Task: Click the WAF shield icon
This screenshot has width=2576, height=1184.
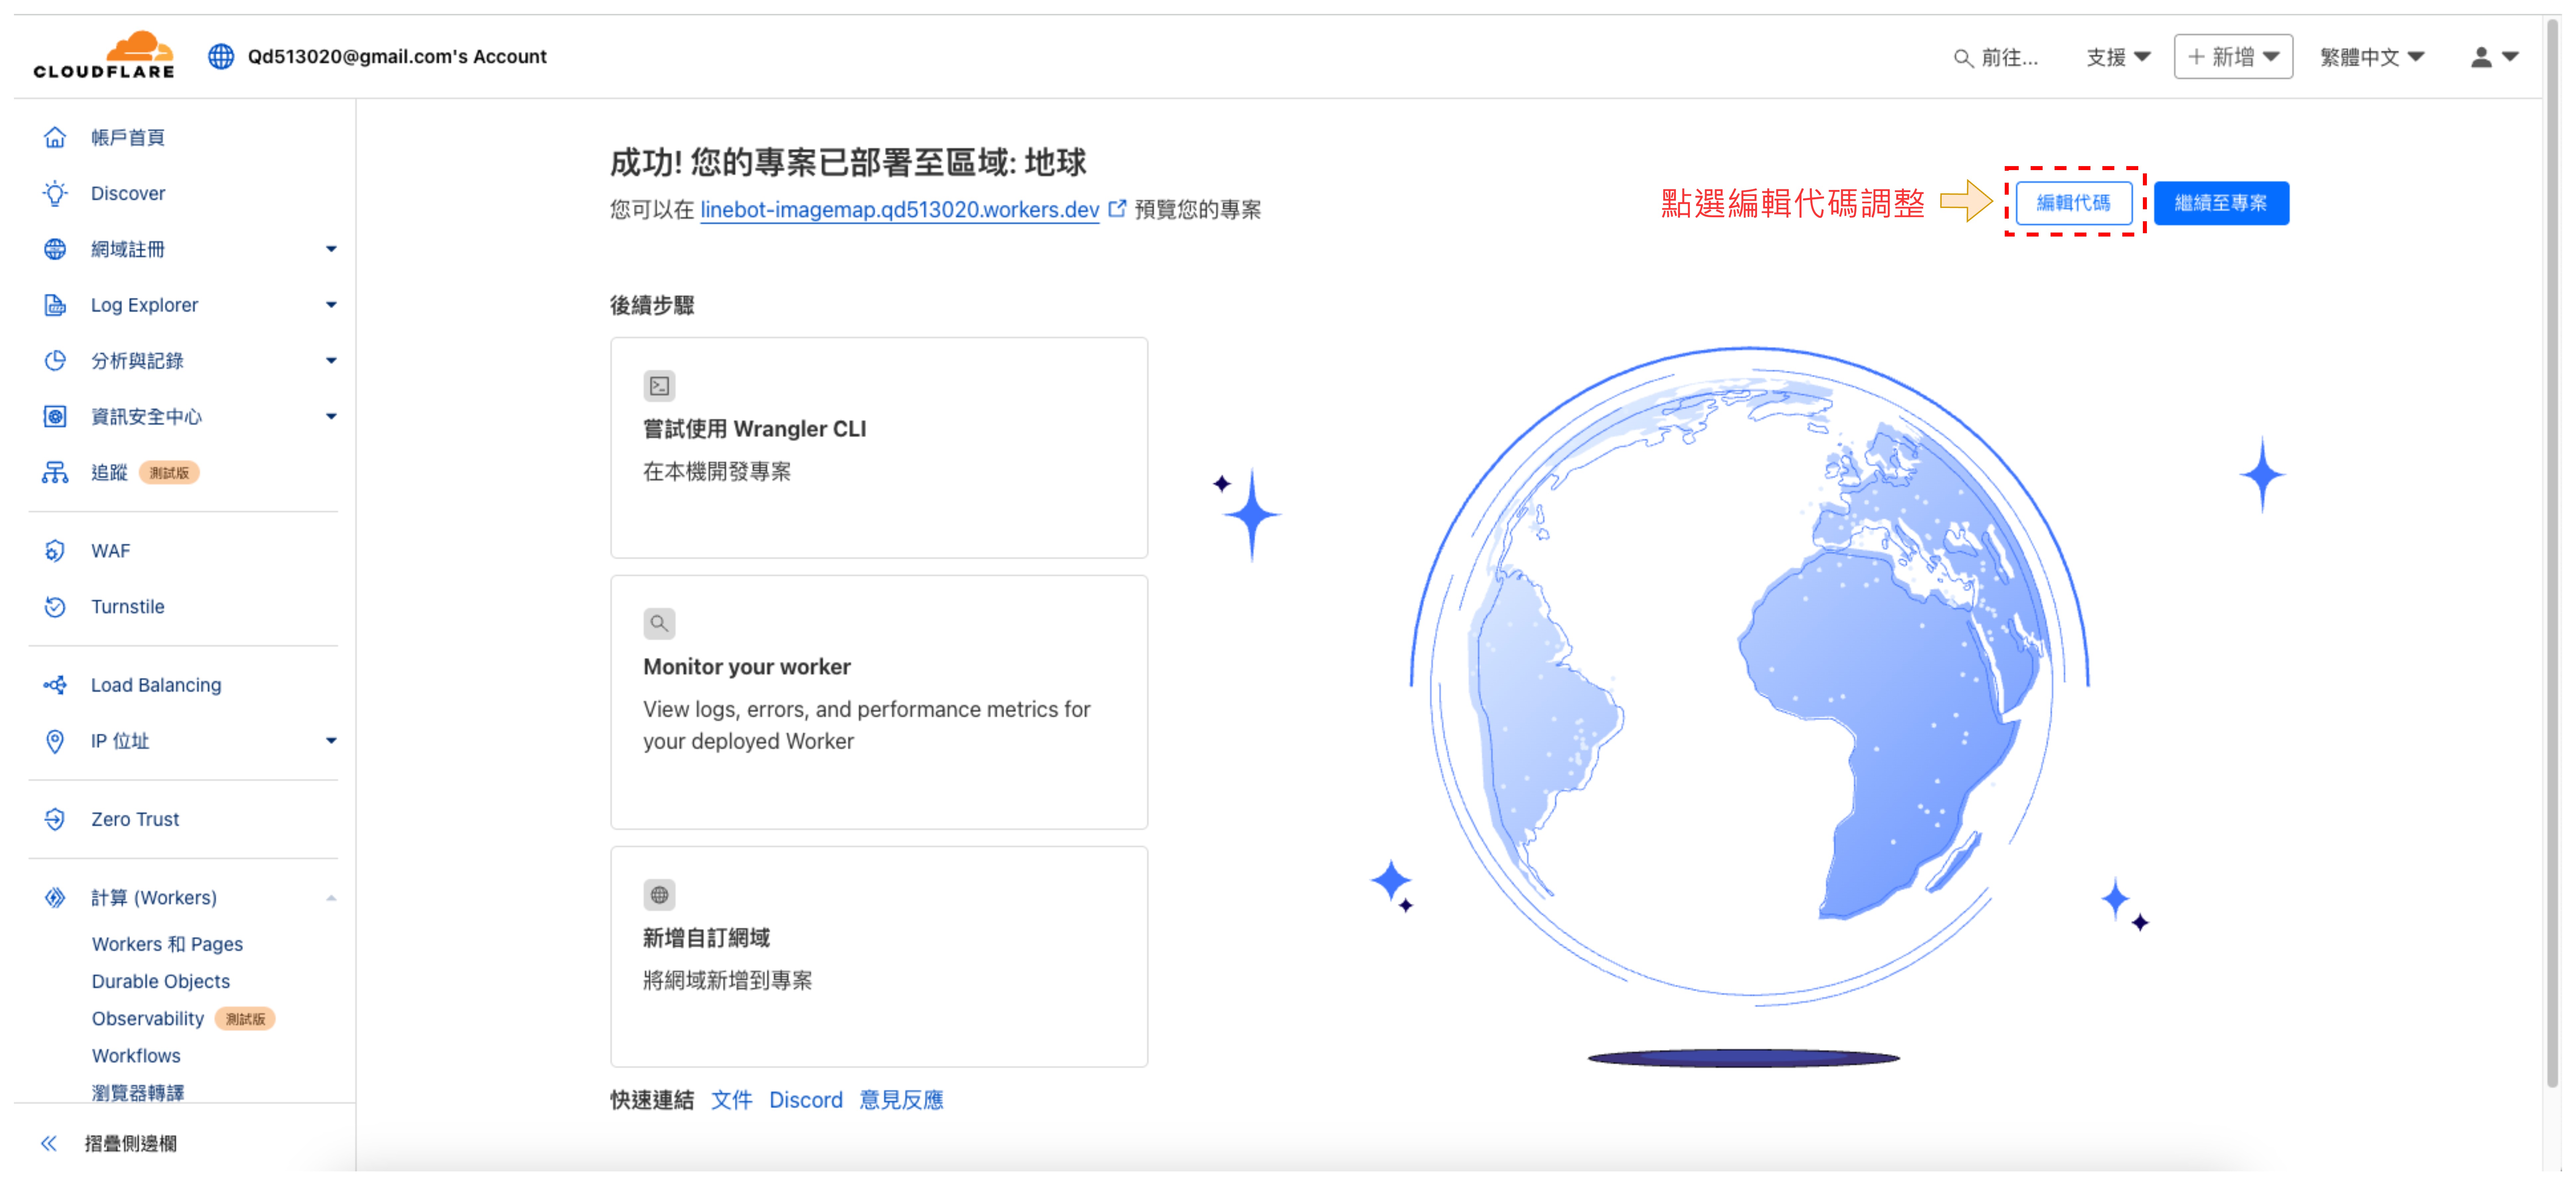Action: pos(55,551)
